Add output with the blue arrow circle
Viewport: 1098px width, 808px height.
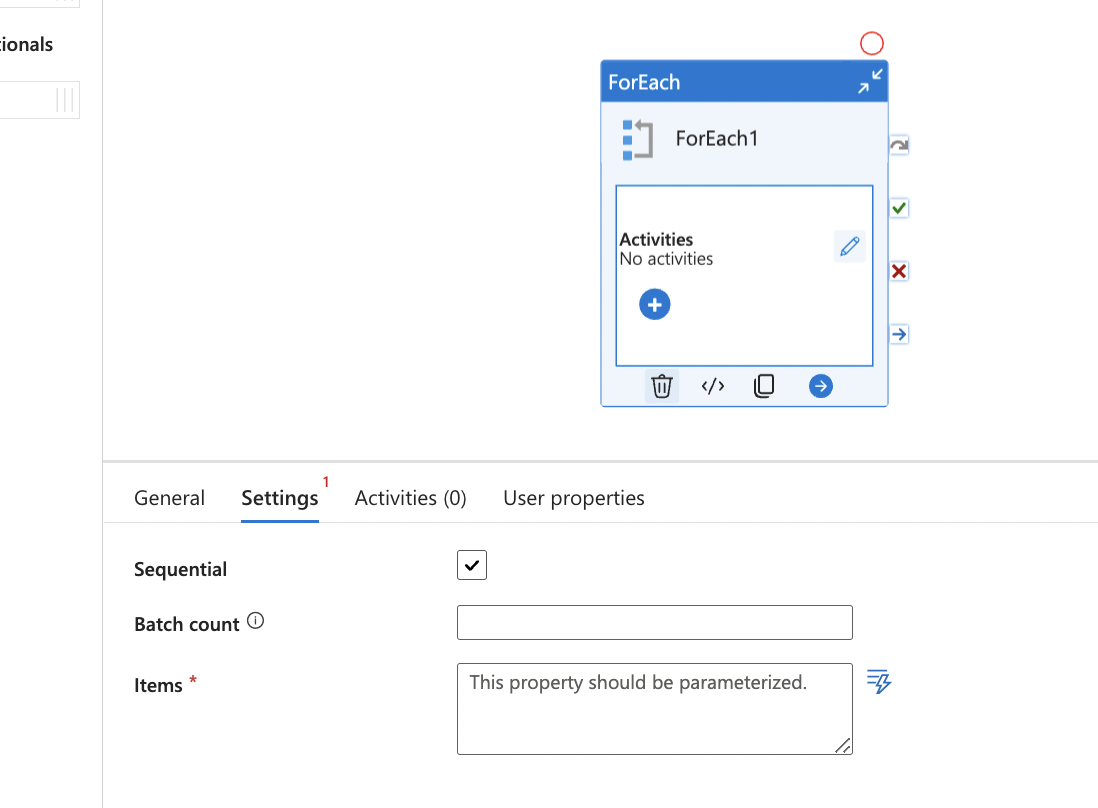coord(821,386)
